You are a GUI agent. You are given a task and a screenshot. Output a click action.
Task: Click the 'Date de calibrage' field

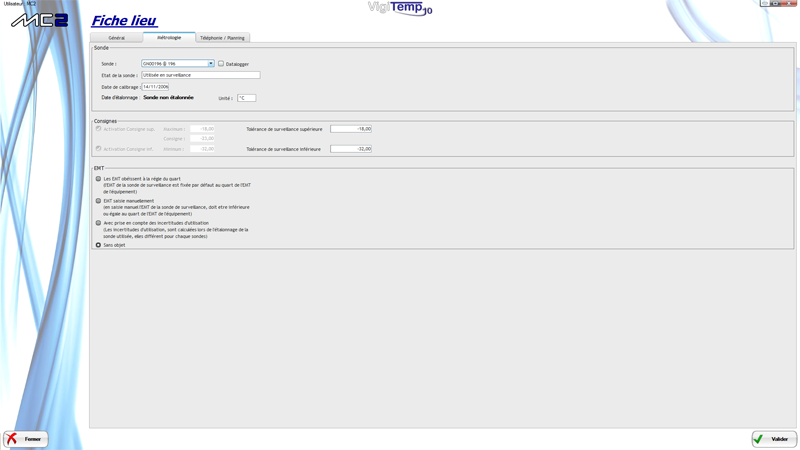click(155, 87)
